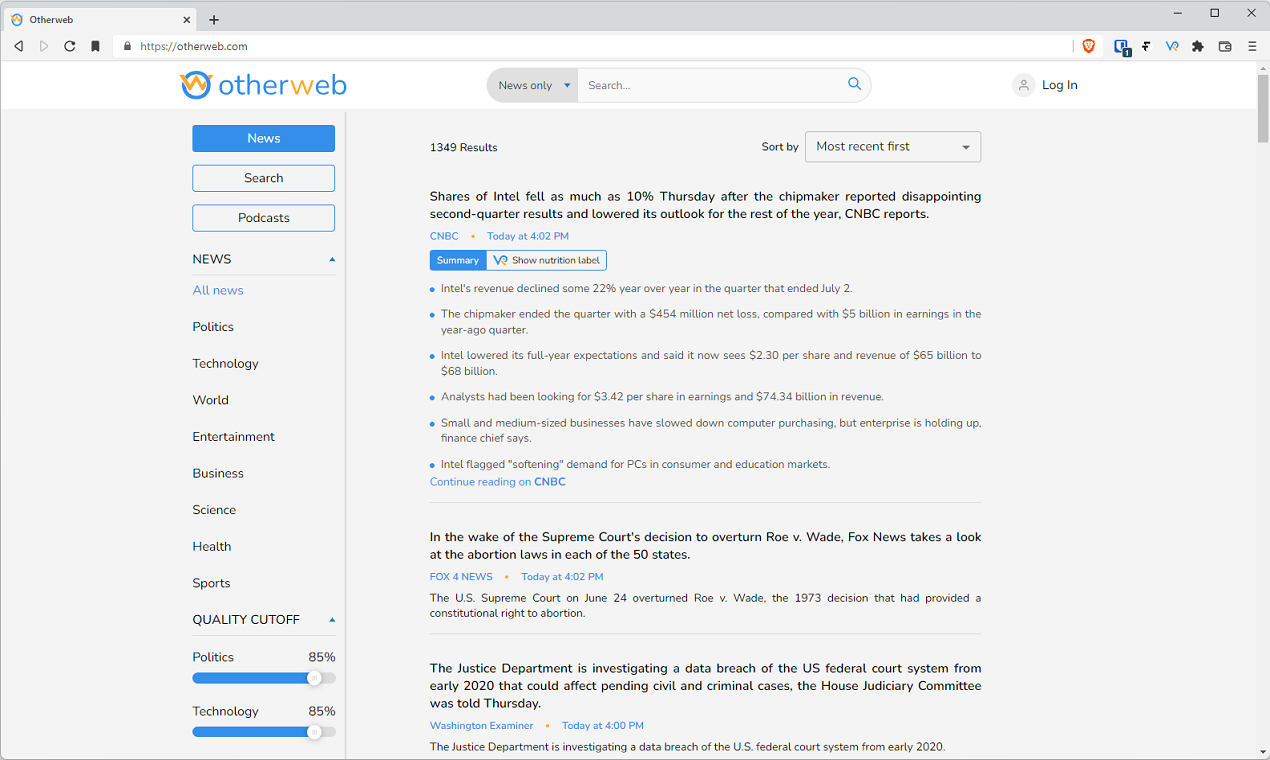Select the World category

[211, 400]
